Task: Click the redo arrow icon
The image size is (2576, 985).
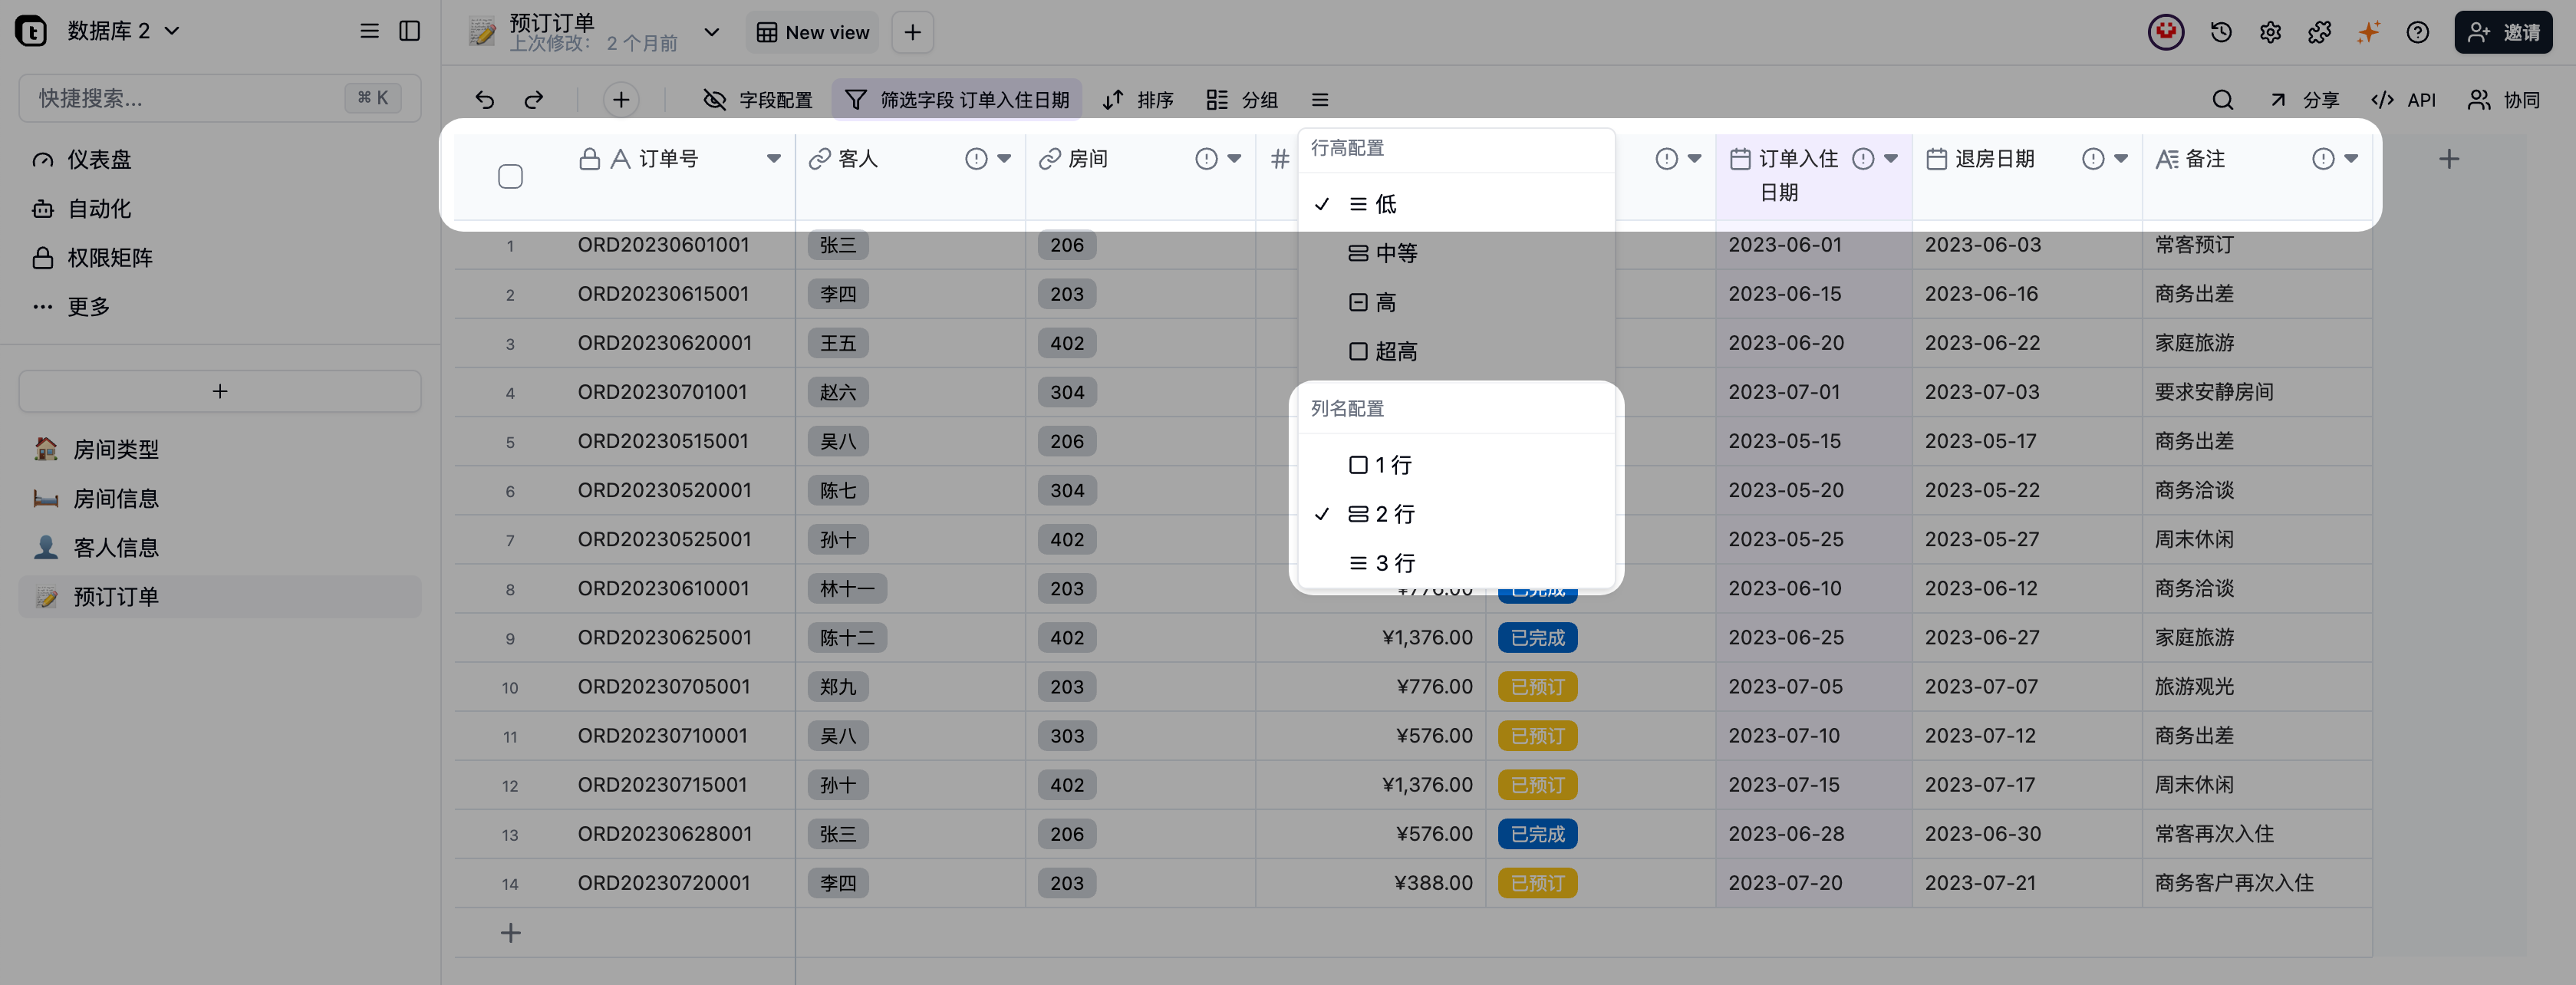Action: (x=534, y=100)
